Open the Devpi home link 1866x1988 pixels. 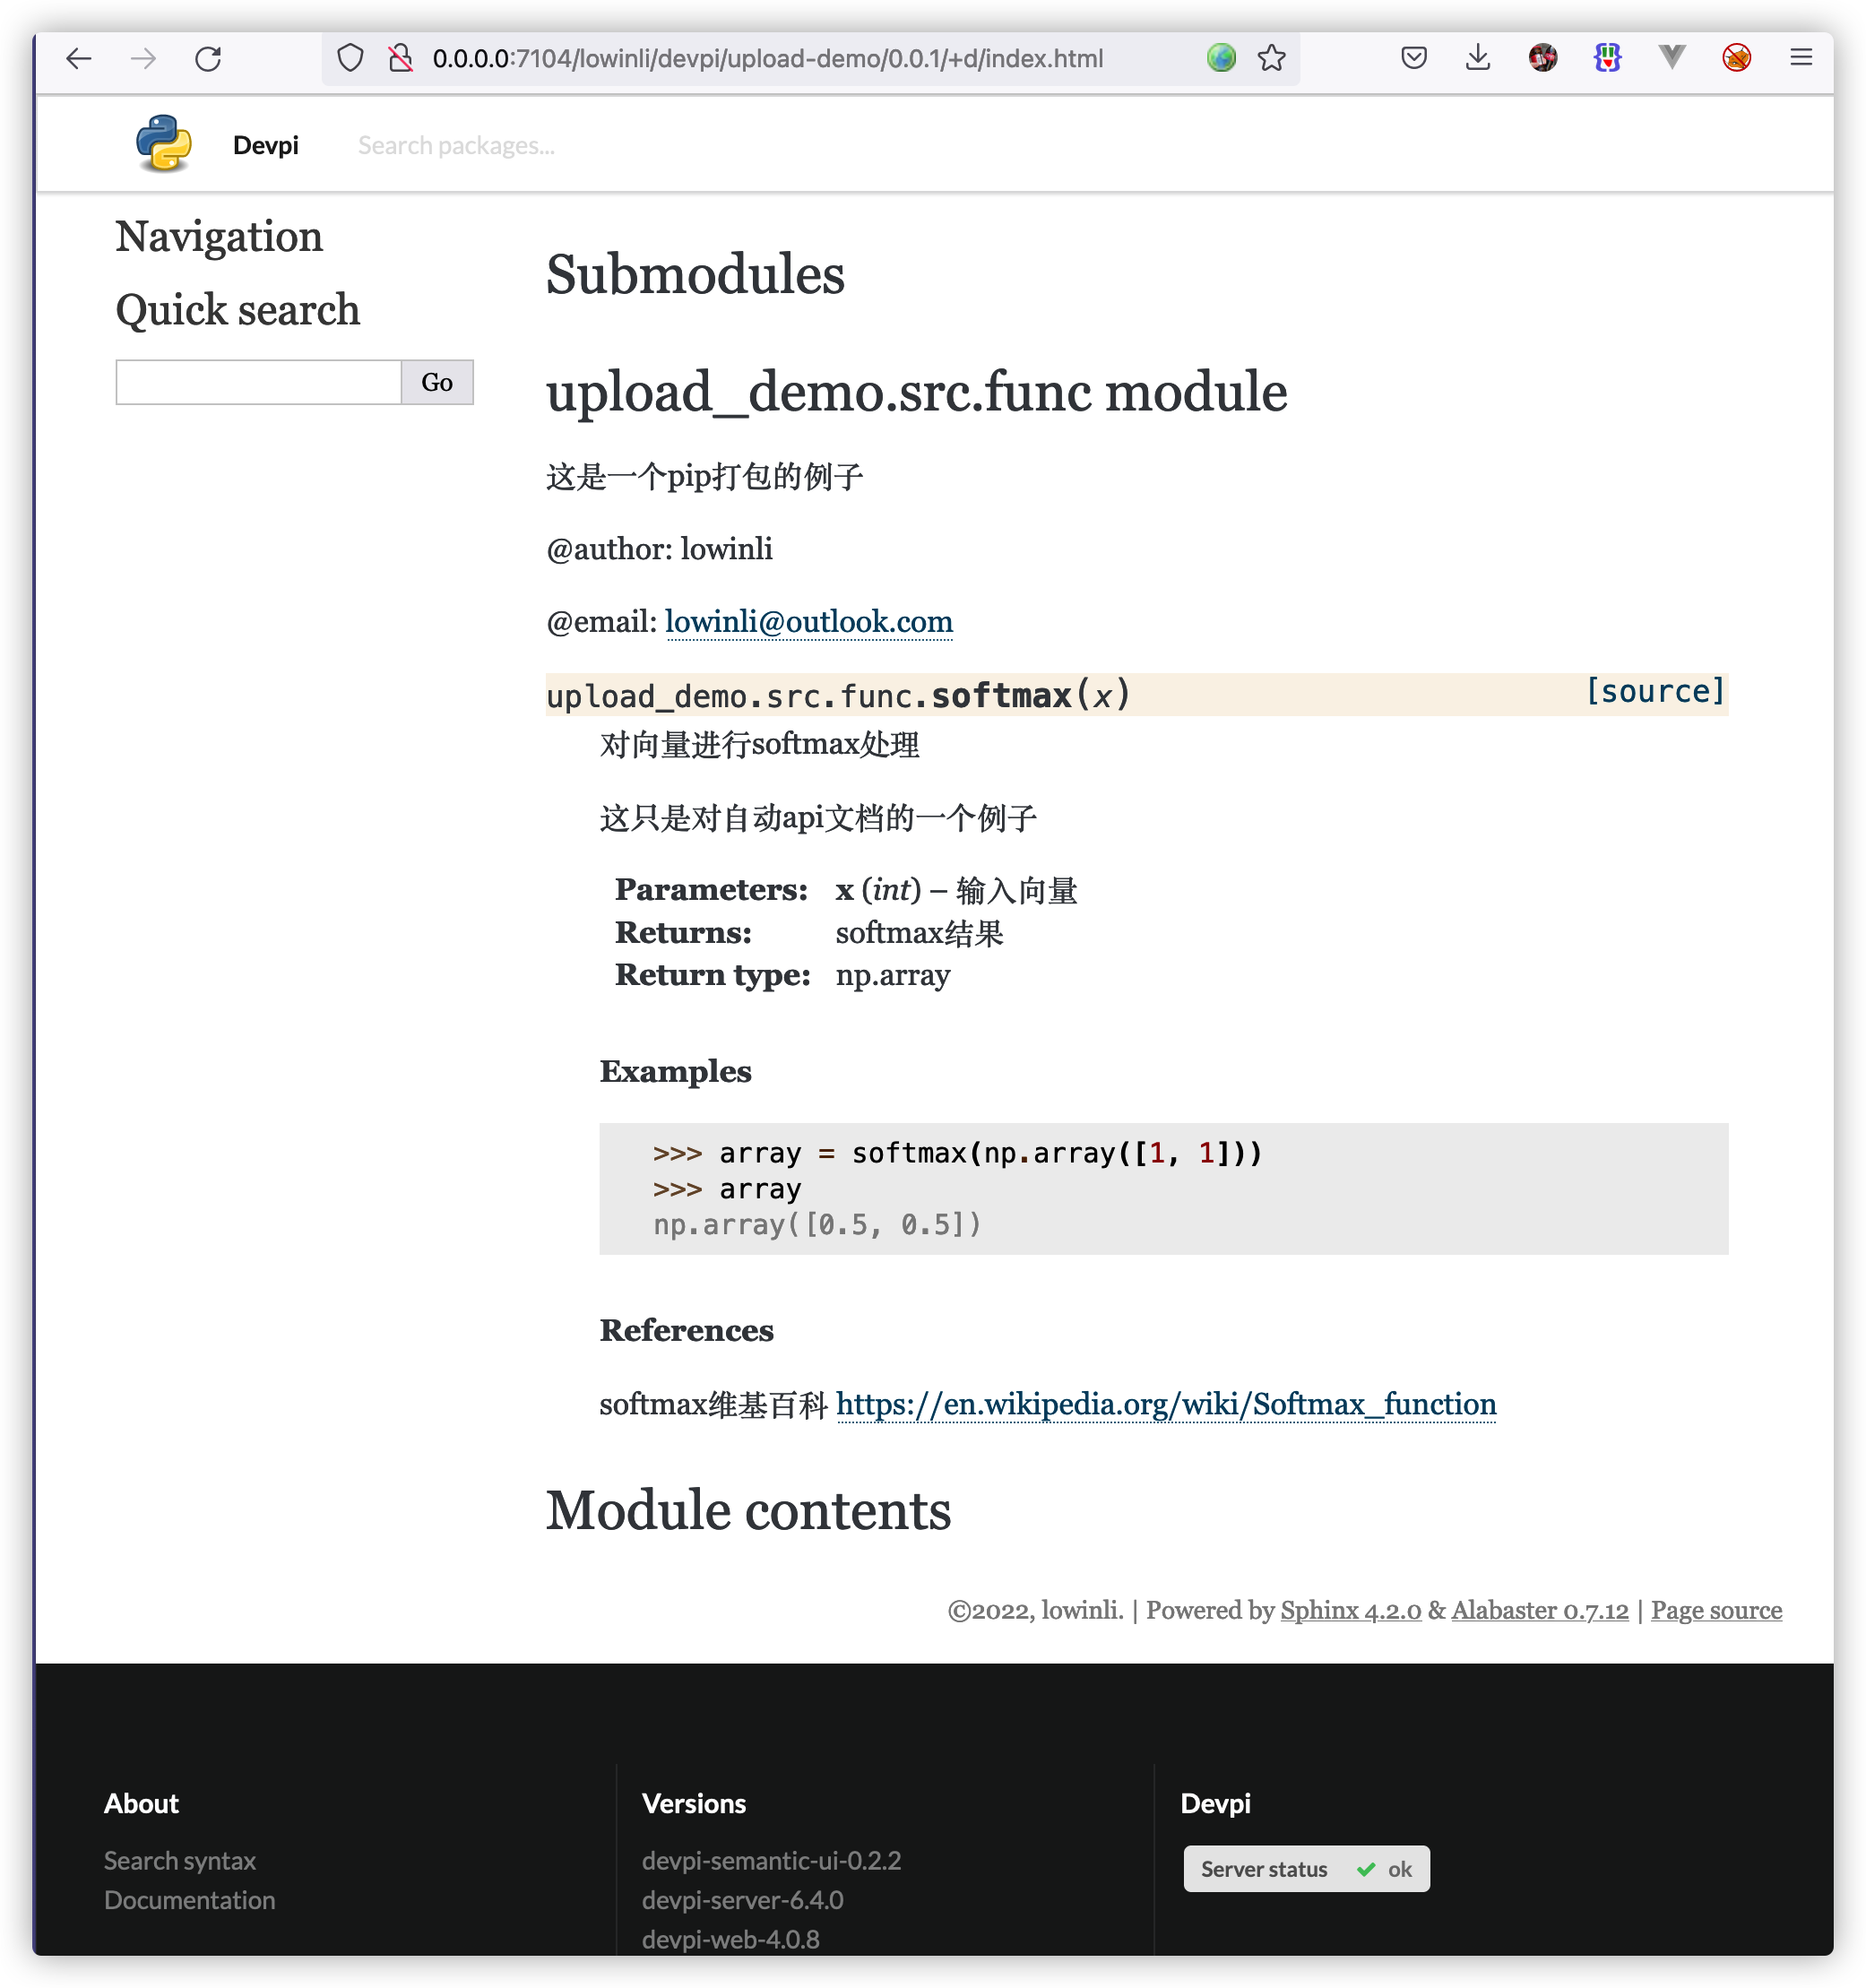(x=265, y=146)
